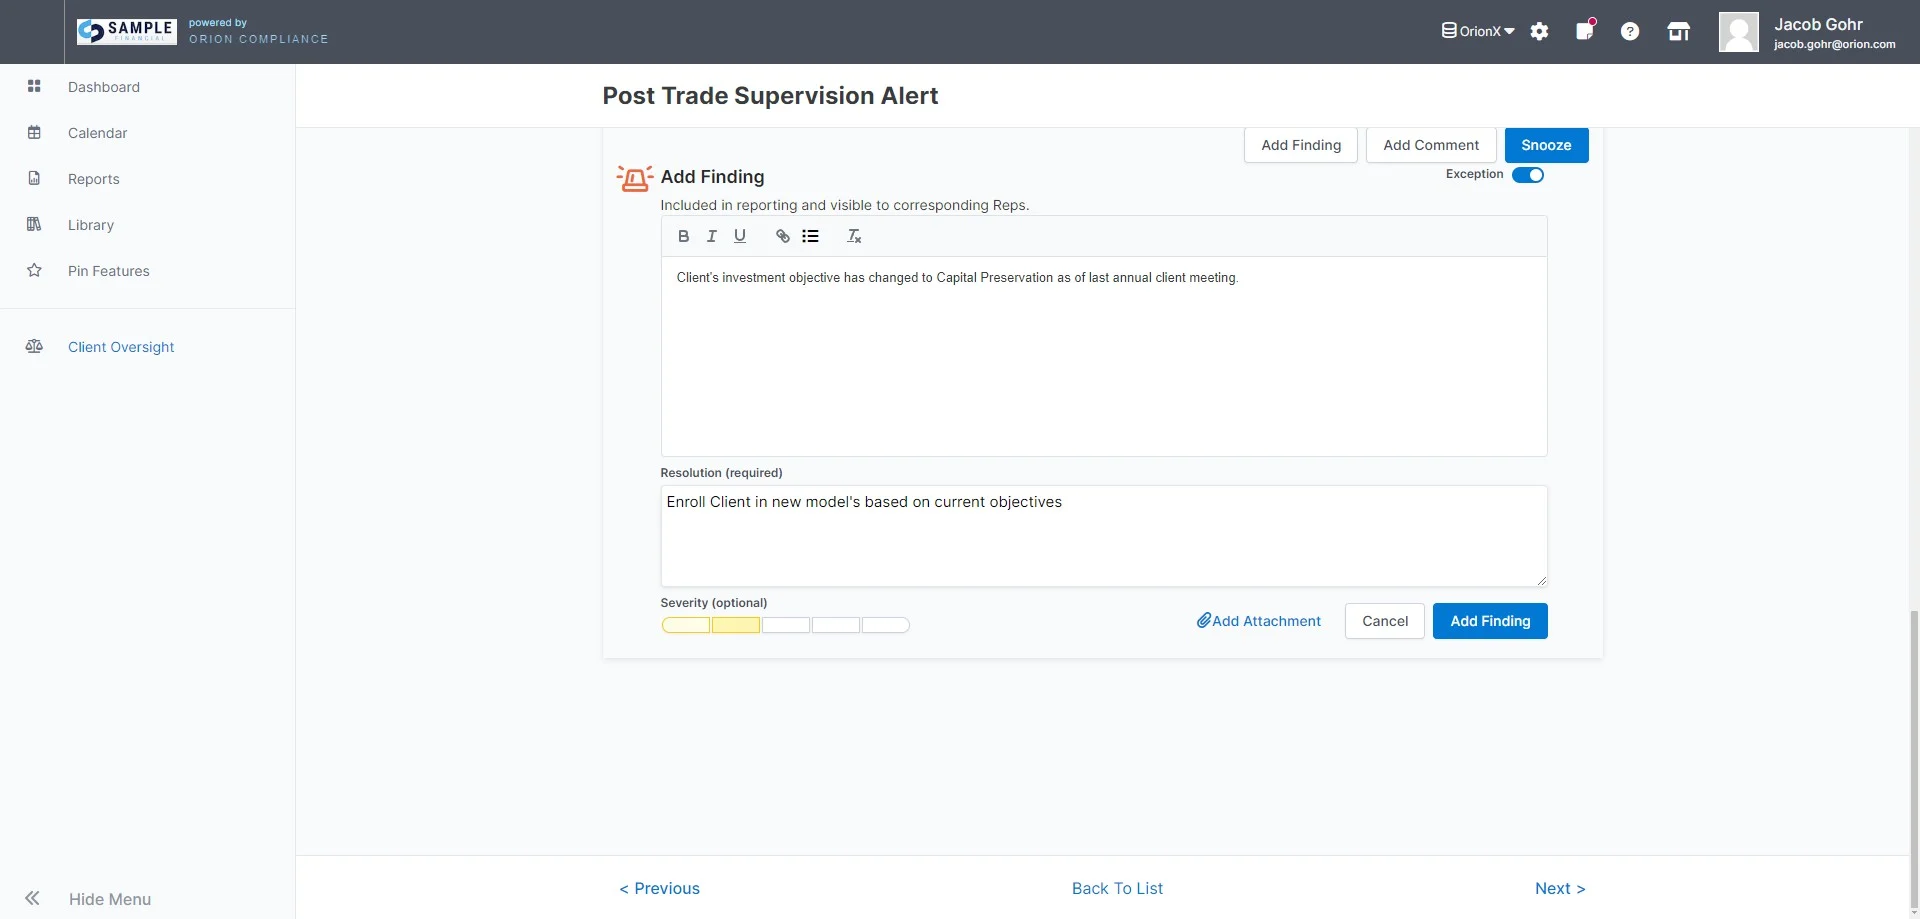Toggle bulleted list formatting
Image resolution: width=1920 pixels, height=919 pixels.
(x=810, y=237)
